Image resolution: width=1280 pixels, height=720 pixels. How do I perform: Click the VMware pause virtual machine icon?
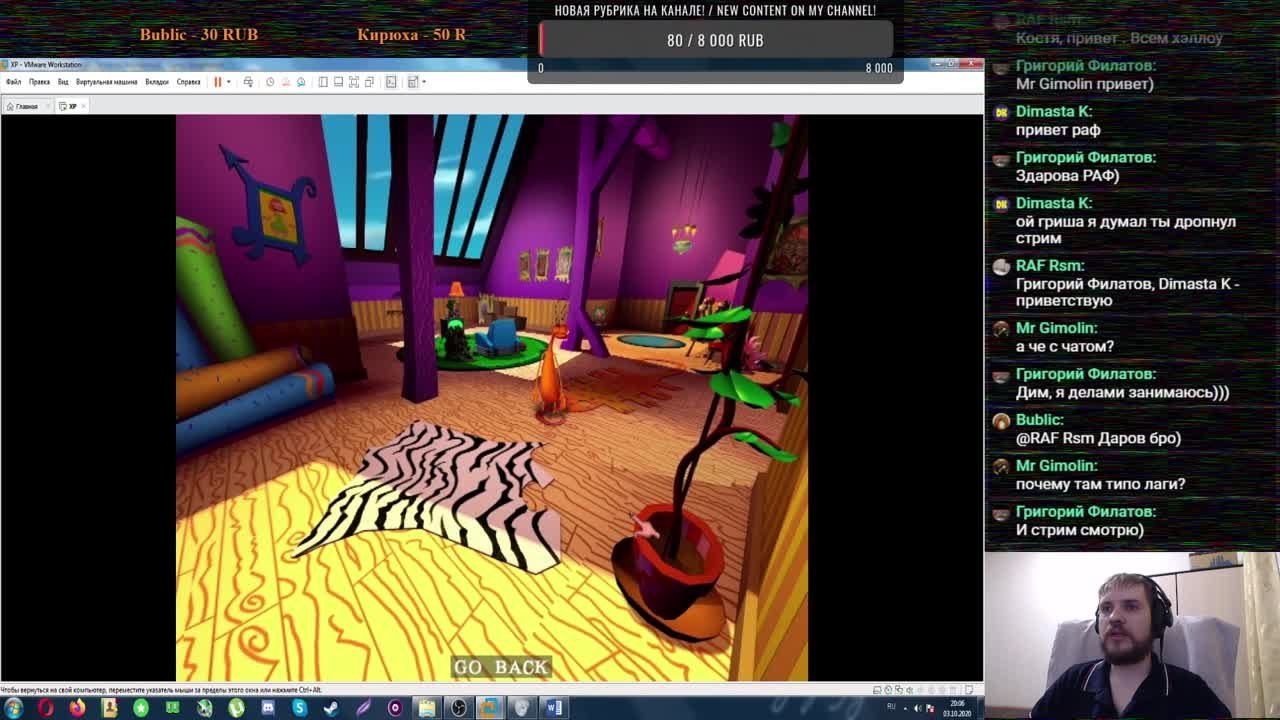pyautogui.click(x=217, y=82)
